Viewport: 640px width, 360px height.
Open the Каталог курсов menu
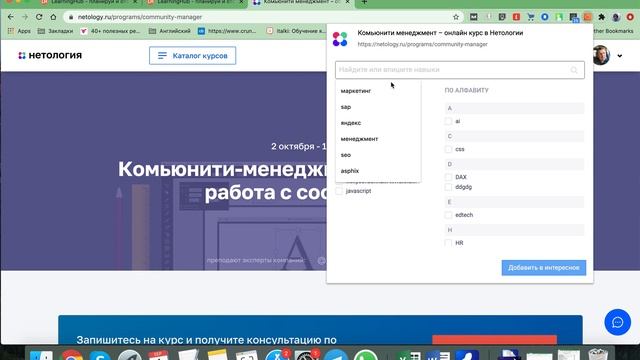pos(193,56)
